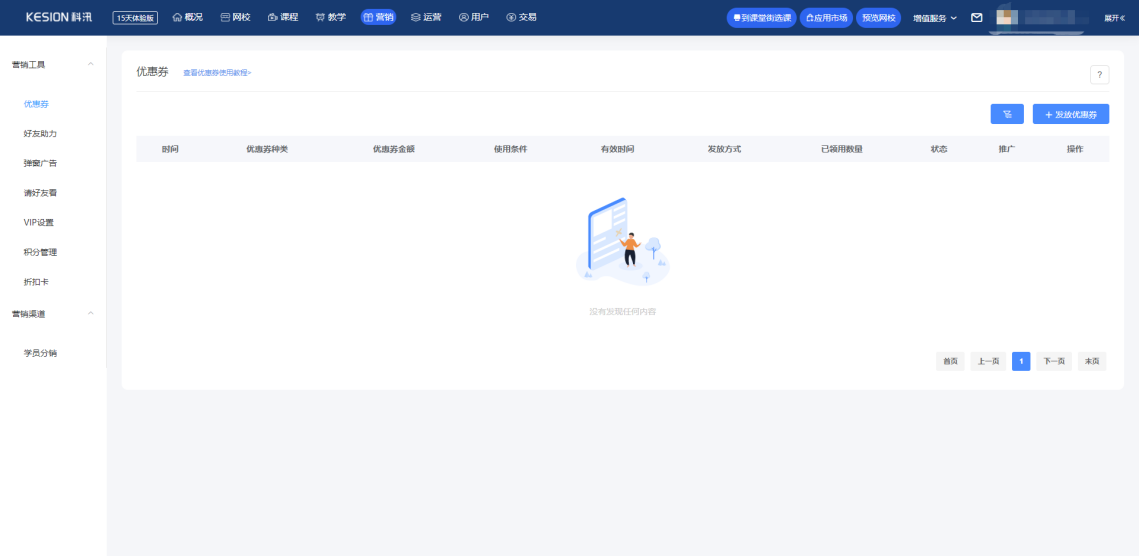Click the KESION 科汛 logo
Screen dimensions: 1139x556
point(59,17)
